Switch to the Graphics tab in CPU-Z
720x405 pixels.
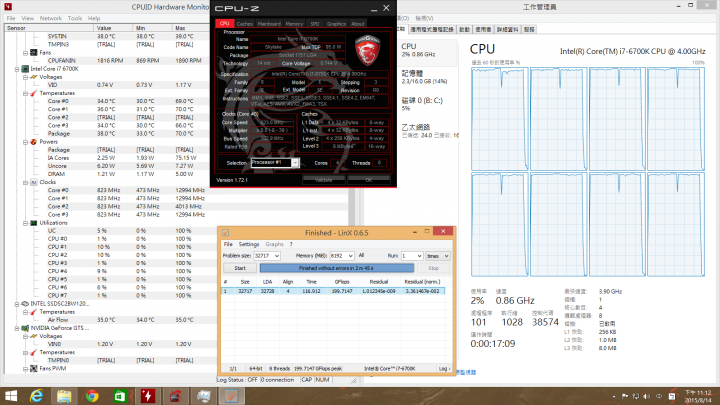pos(336,24)
